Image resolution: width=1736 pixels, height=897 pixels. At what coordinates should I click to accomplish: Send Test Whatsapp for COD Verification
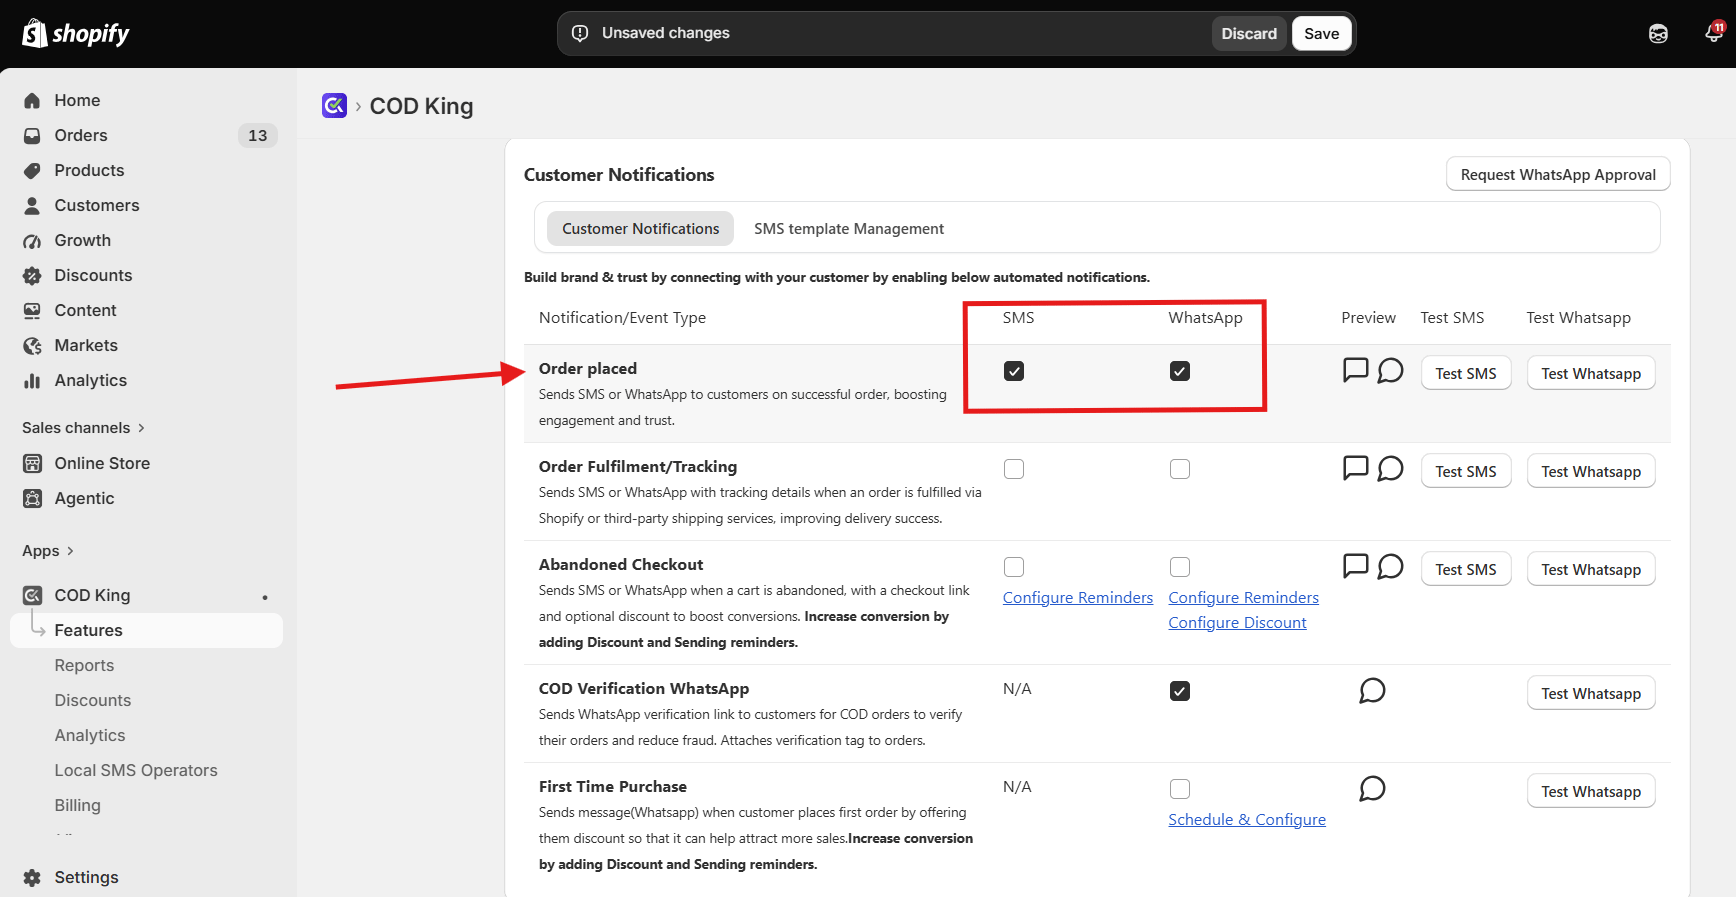[x=1591, y=693]
